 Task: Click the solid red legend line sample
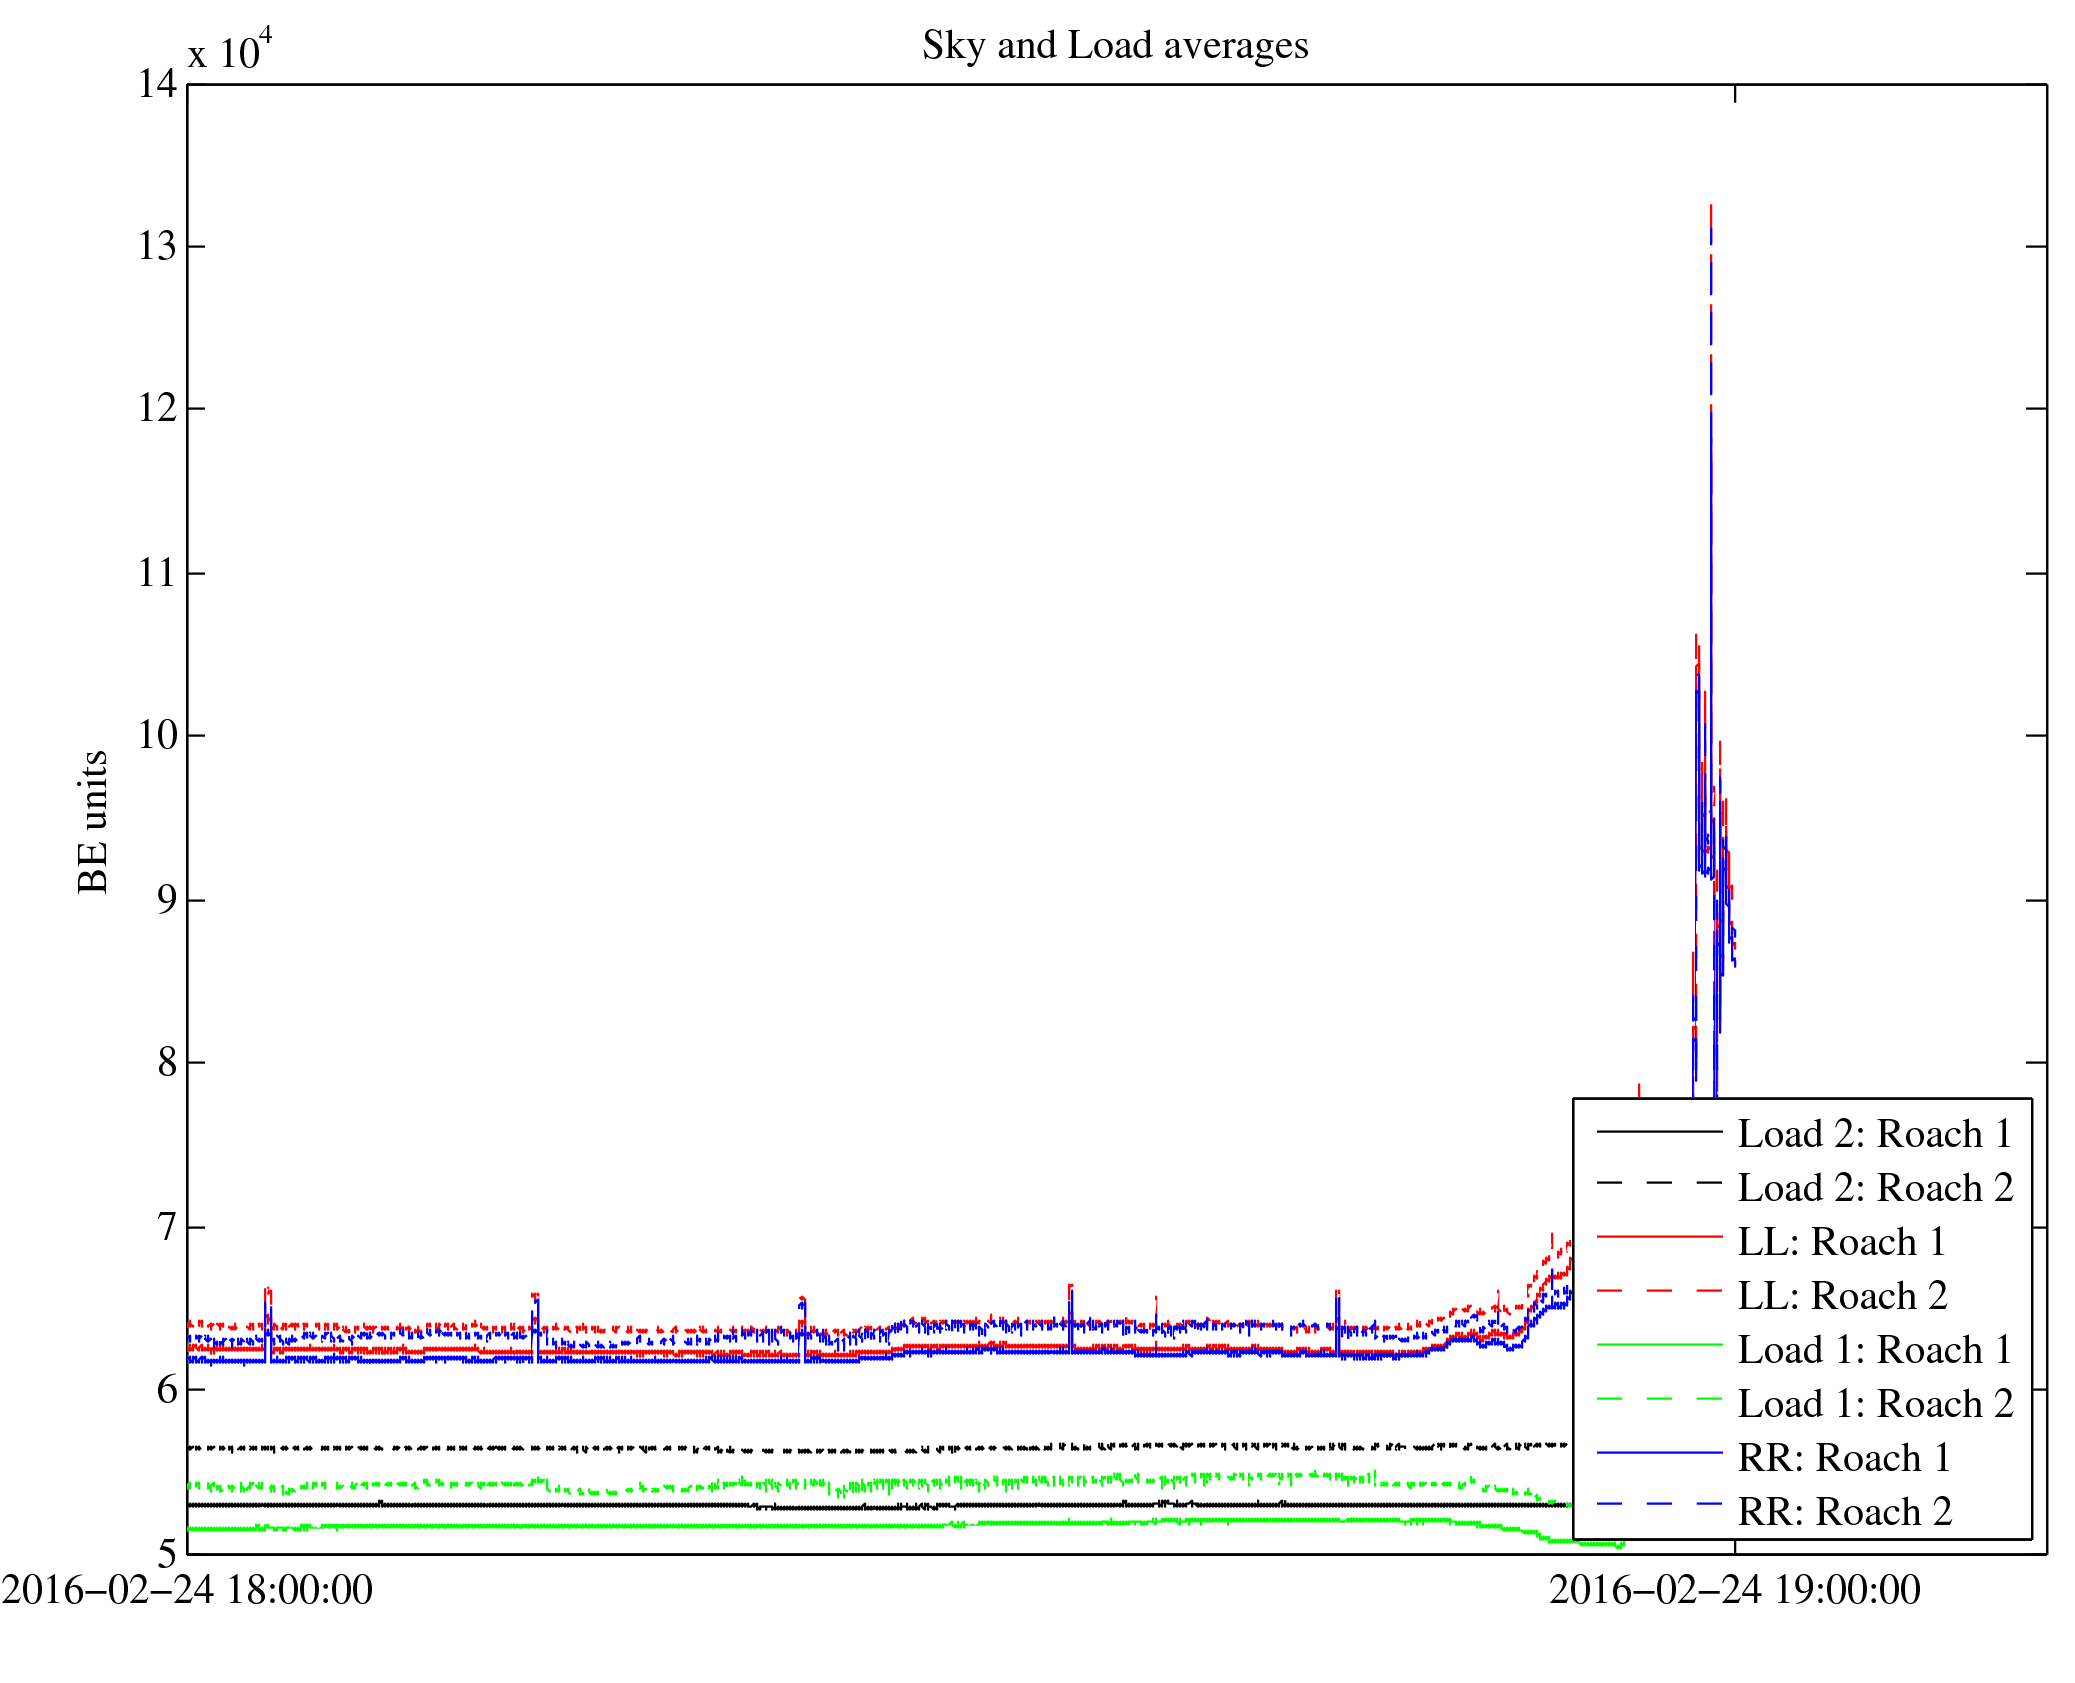(1659, 1238)
